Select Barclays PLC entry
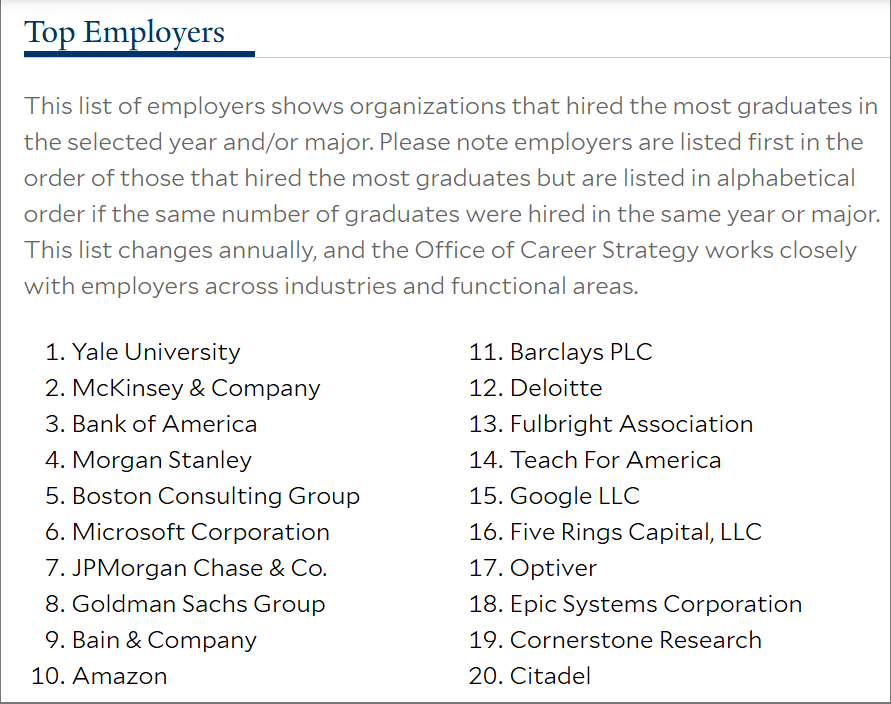 [581, 352]
